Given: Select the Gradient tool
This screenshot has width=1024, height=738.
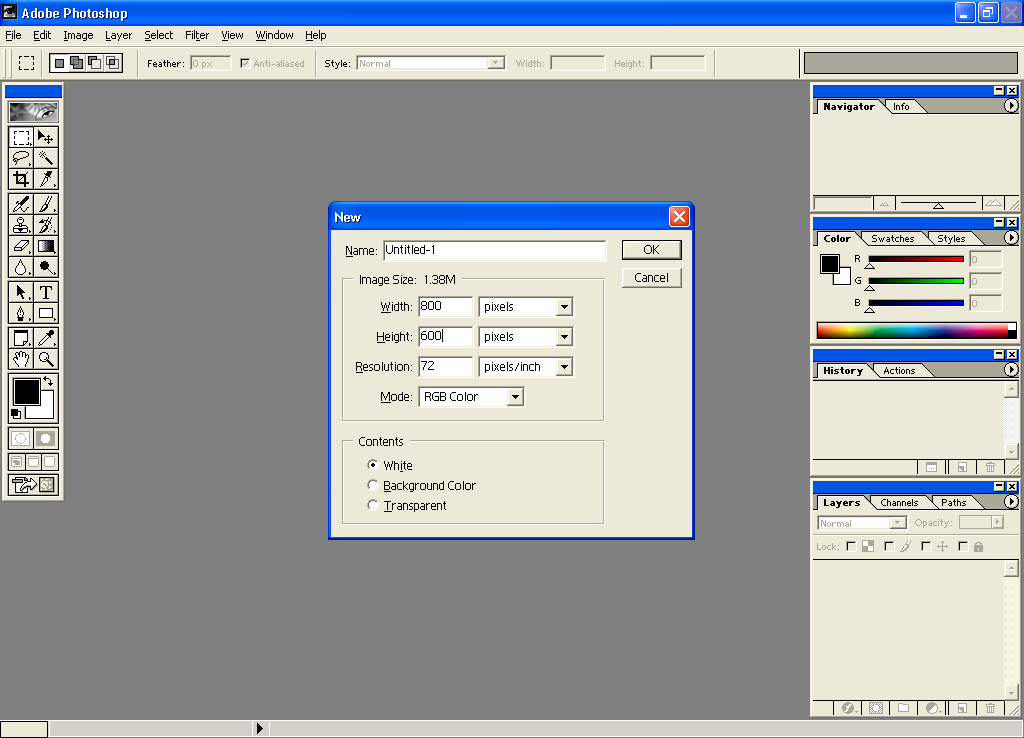Looking at the screenshot, I should 46,246.
